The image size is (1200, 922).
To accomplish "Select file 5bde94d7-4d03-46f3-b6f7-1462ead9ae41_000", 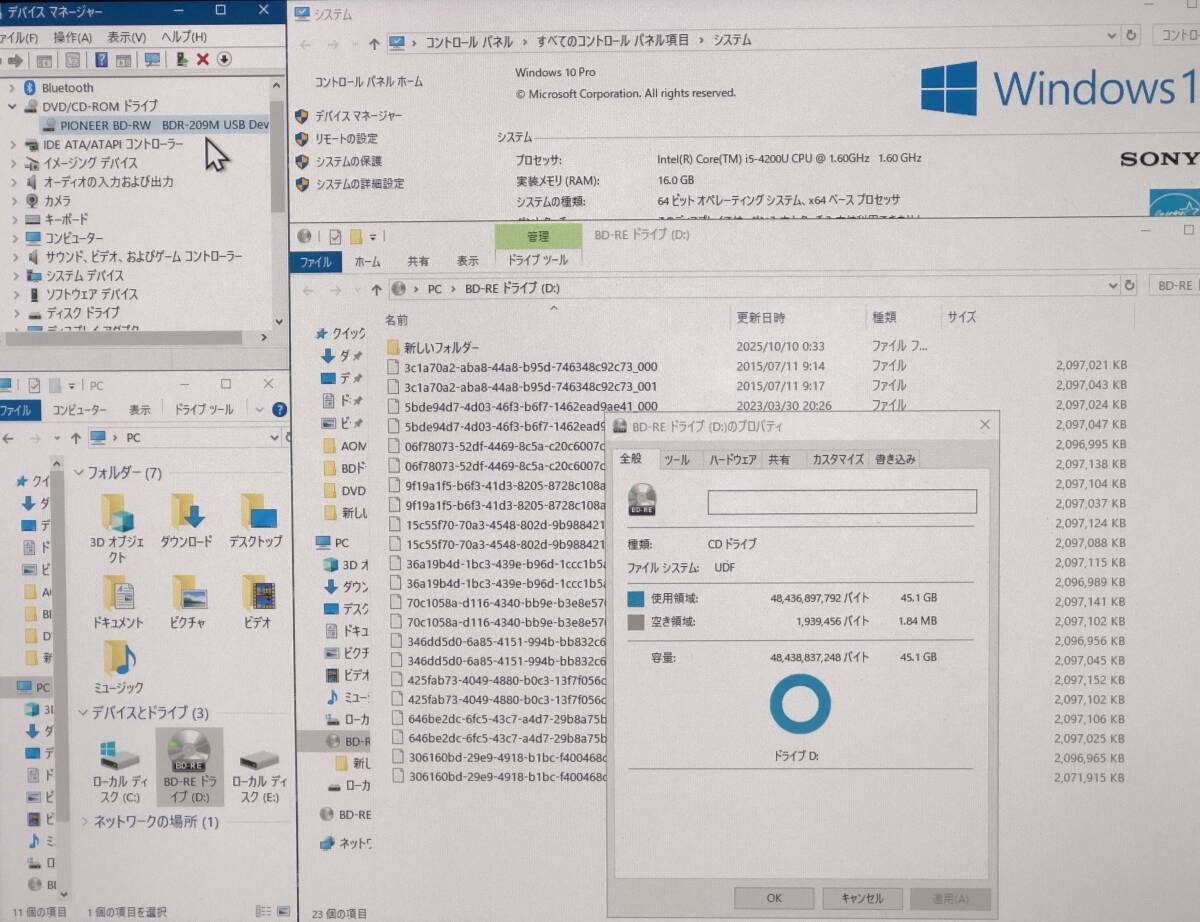I will (530, 406).
